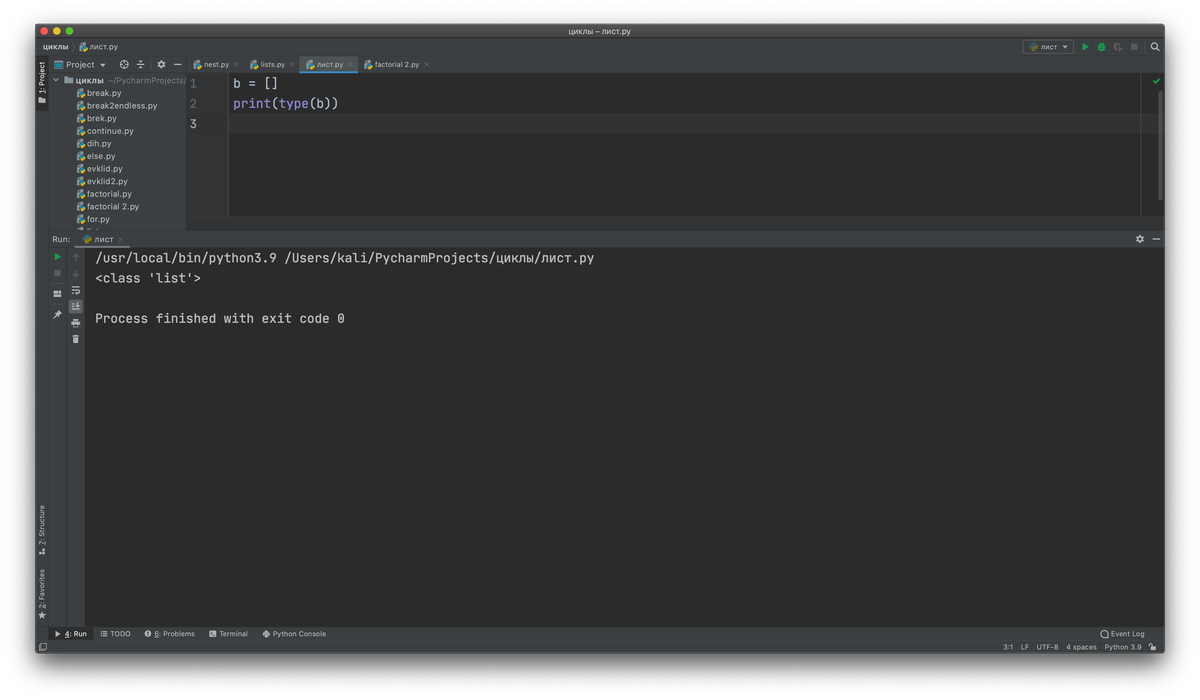1200x700 pixels.
Task: Close the lists.py tab
Action: tap(292, 65)
